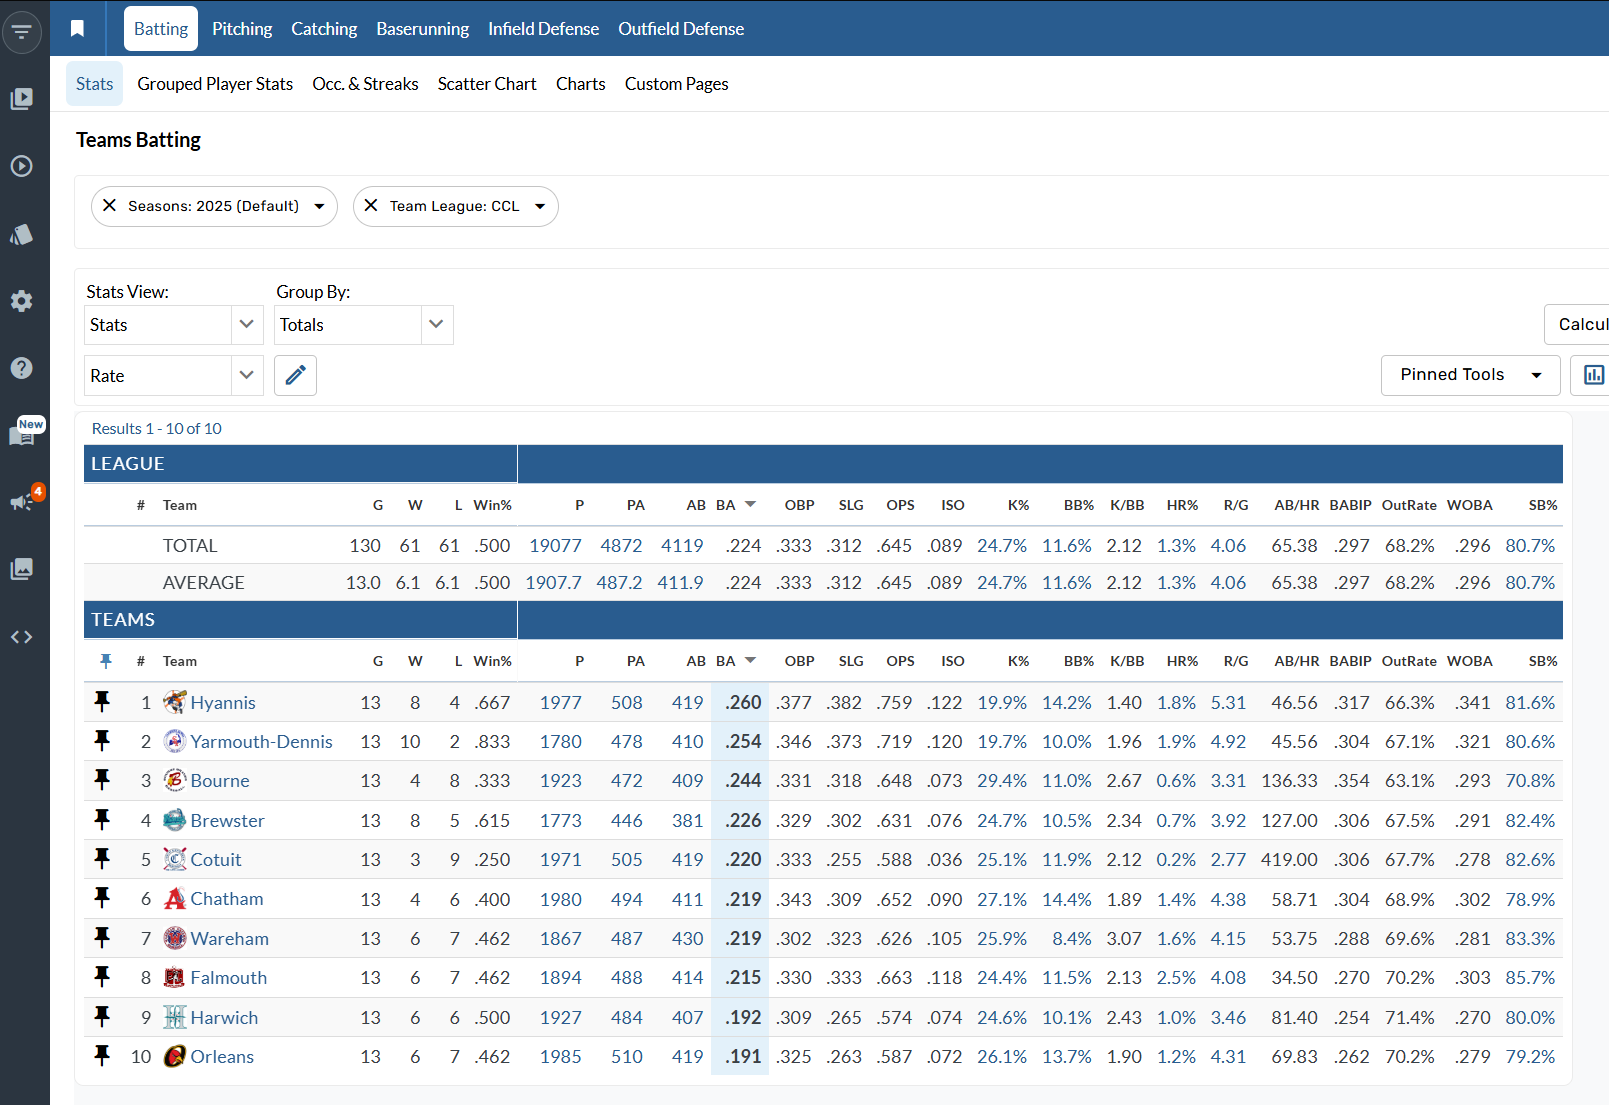
Task: Toggle the pin for Bourne row
Action: tap(102, 780)
